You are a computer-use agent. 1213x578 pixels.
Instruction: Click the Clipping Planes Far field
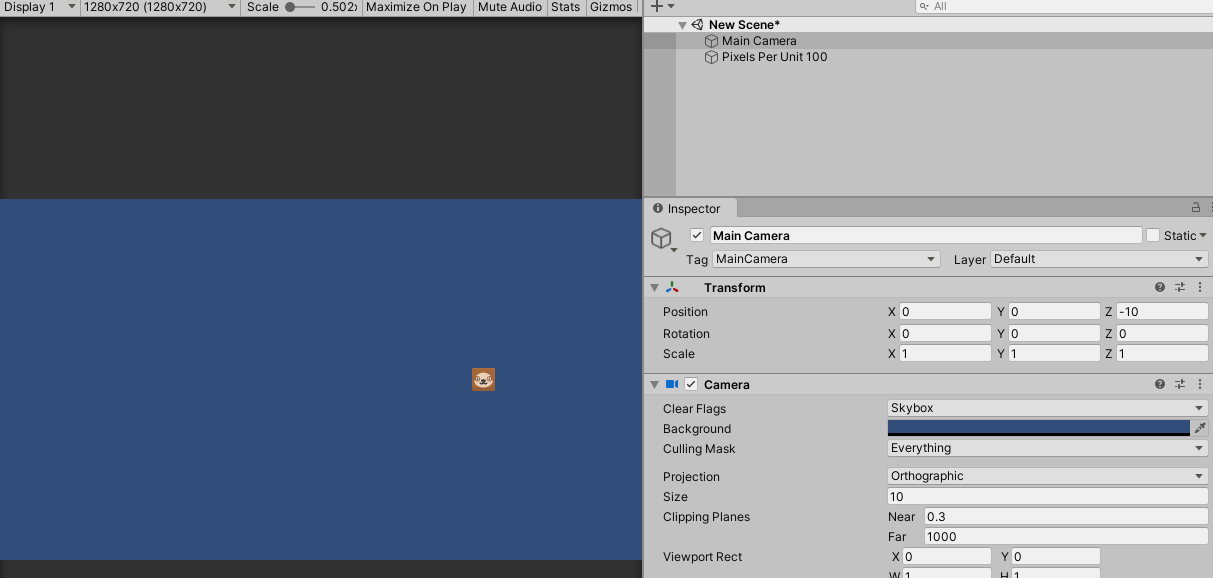1066,537
